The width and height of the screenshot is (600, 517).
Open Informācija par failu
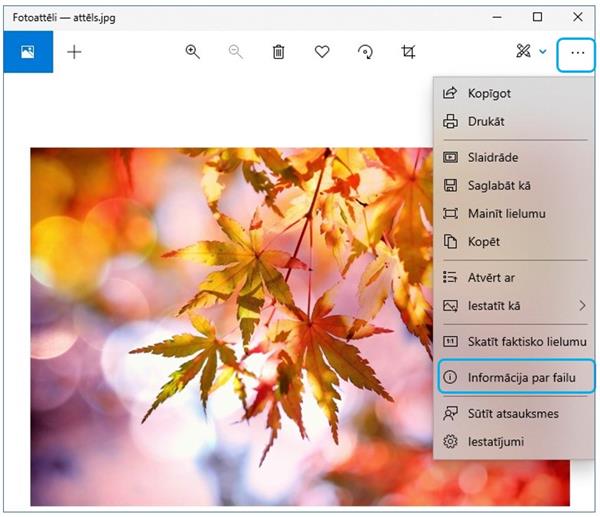click(x=516, y=377)
